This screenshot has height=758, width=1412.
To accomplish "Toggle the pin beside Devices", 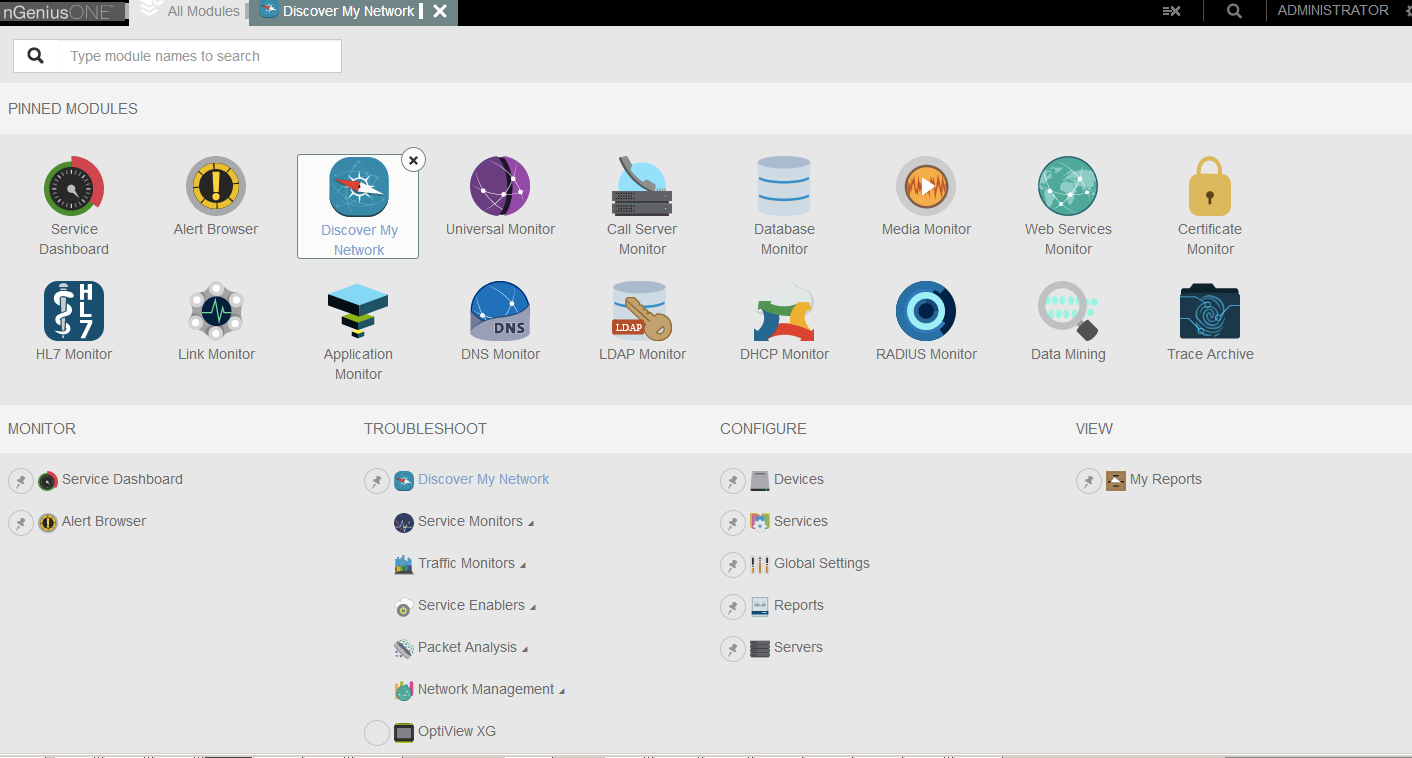I will tap(733, 481).
